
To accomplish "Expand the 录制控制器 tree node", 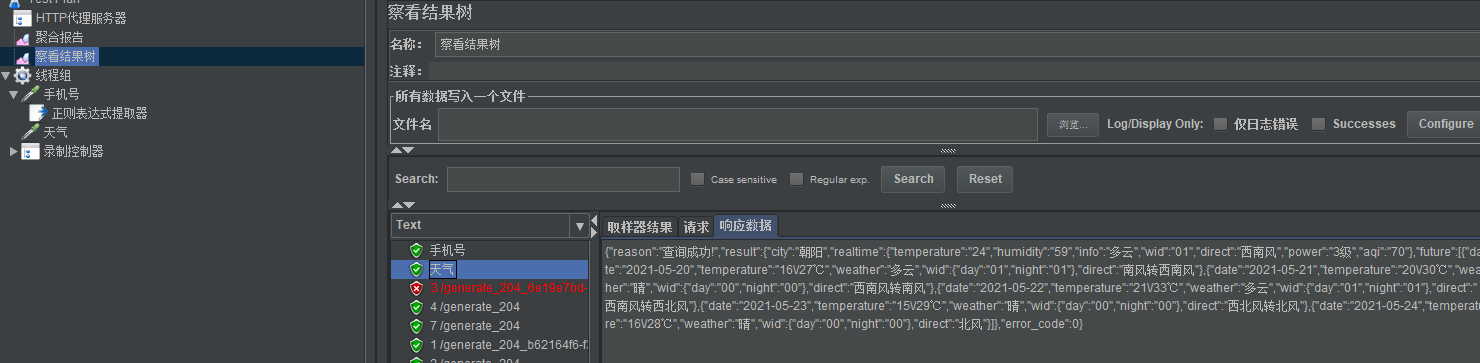I will point(14,151).
